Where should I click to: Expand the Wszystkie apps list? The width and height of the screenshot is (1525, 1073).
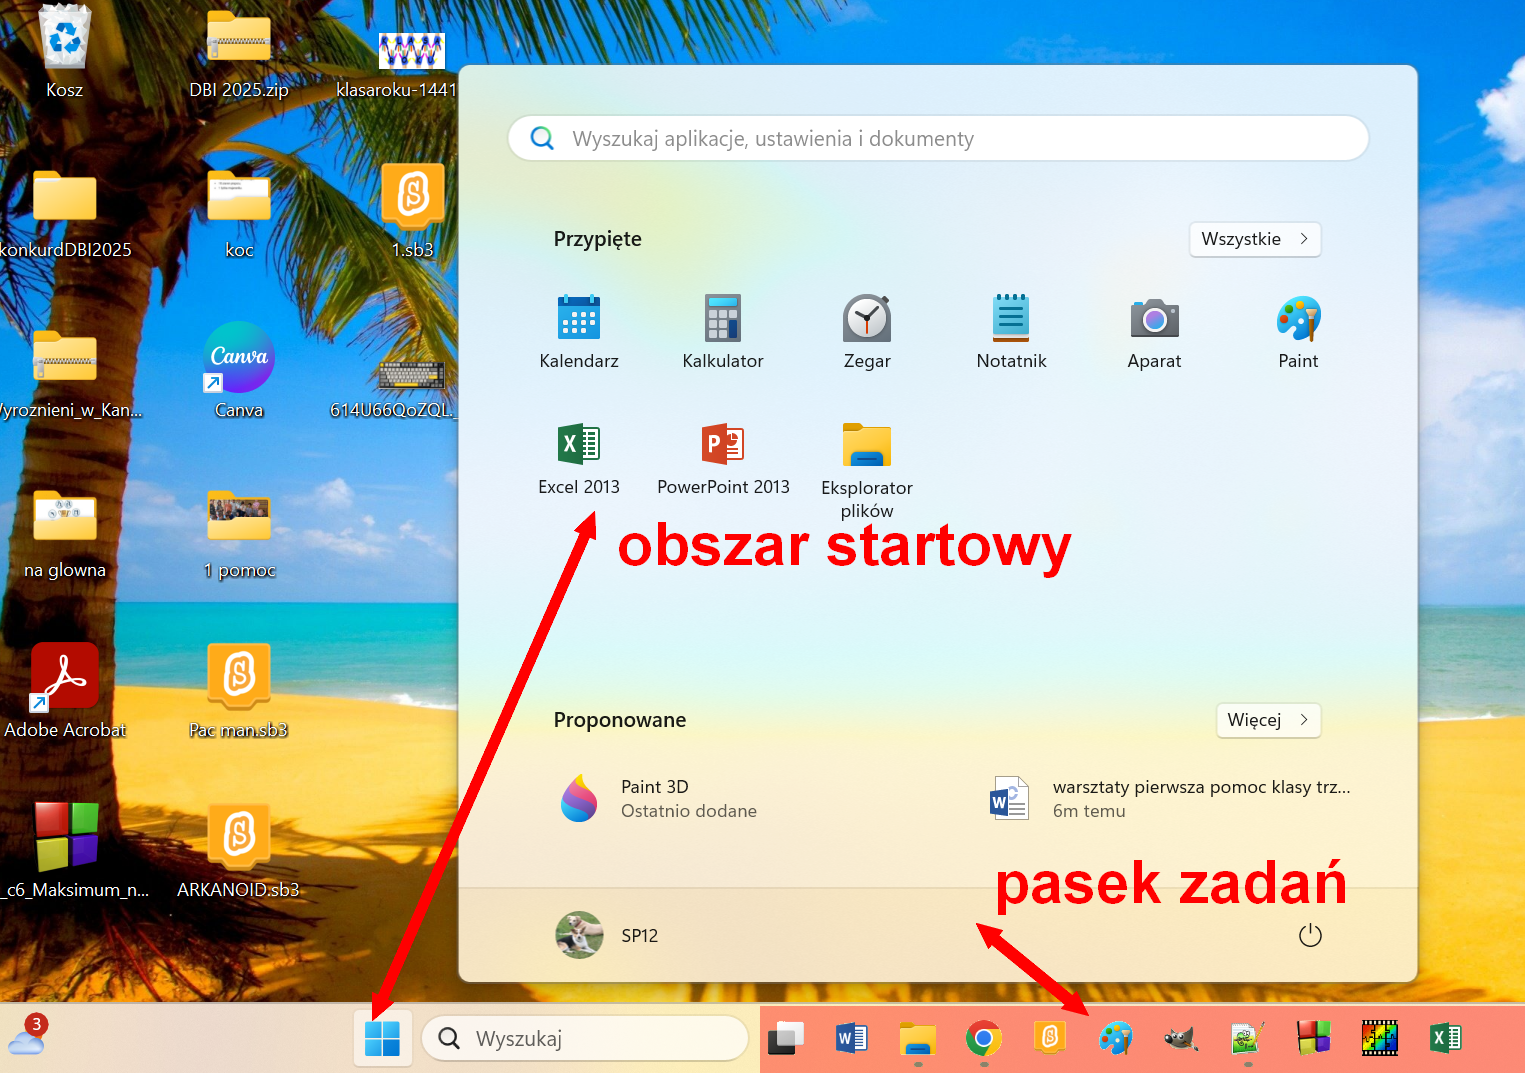[x=1254, y=239]
